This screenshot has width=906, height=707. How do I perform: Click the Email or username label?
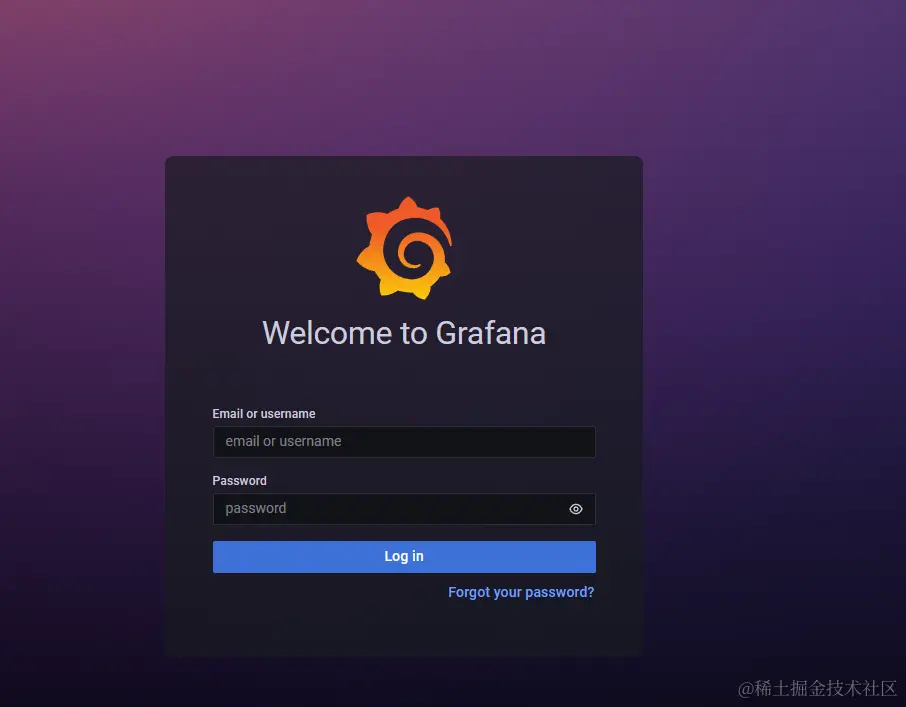click(263, 414)
